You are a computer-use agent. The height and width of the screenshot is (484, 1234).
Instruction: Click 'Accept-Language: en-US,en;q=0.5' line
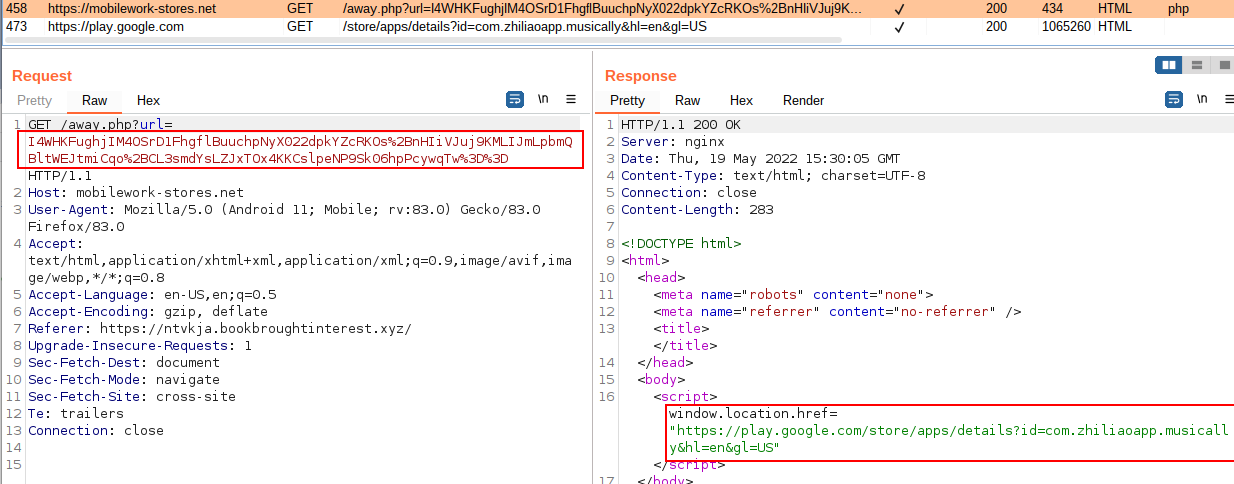tap(152, 295)
